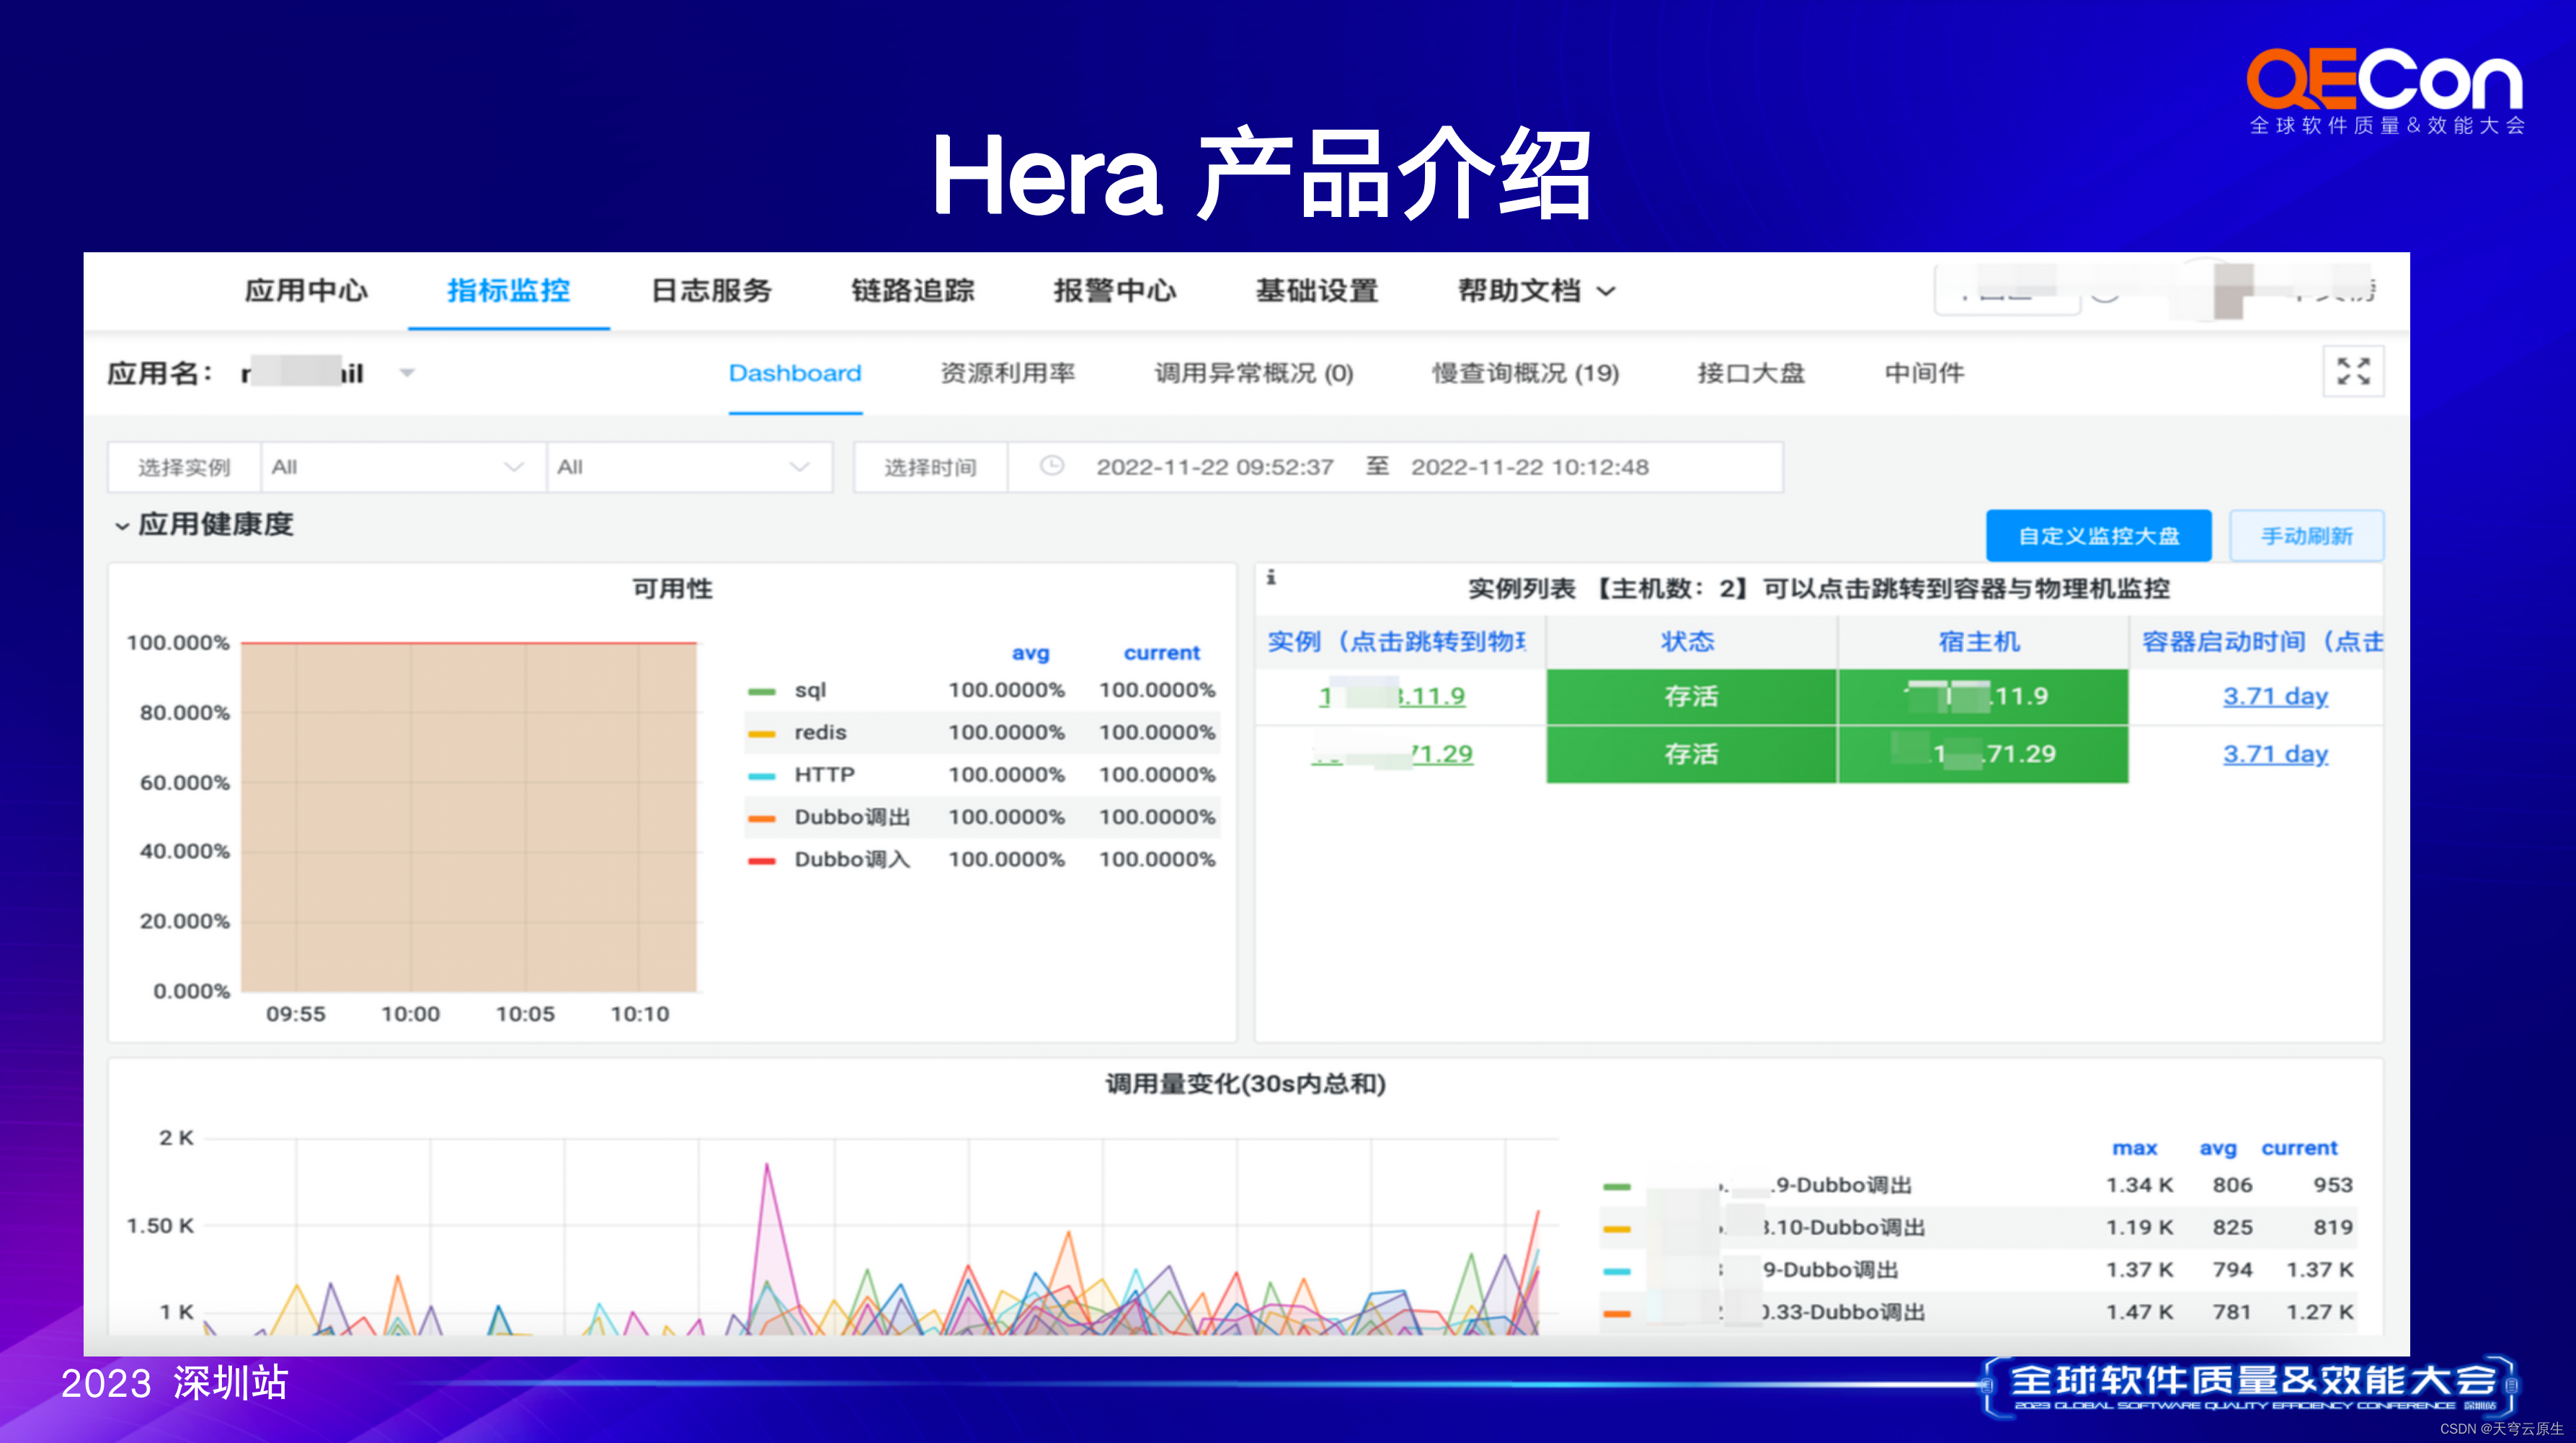Open the 应用名 application dropdown arrow
Viewport: 2576px width, 1443px height.
[407, 373]
